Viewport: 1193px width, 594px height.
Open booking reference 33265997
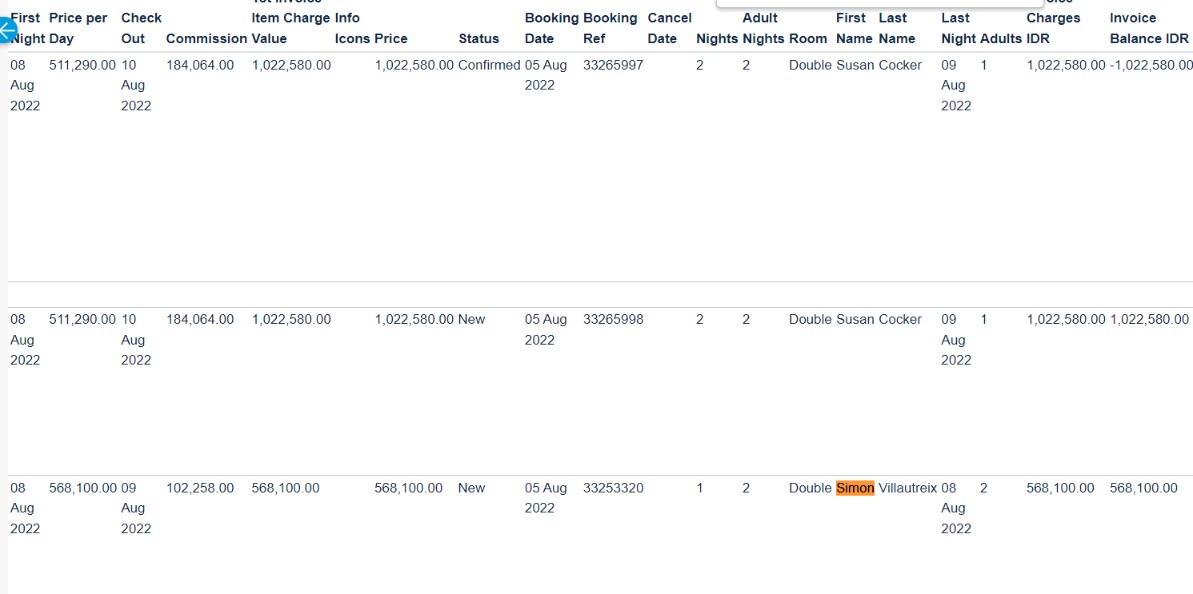coord(611,64)
